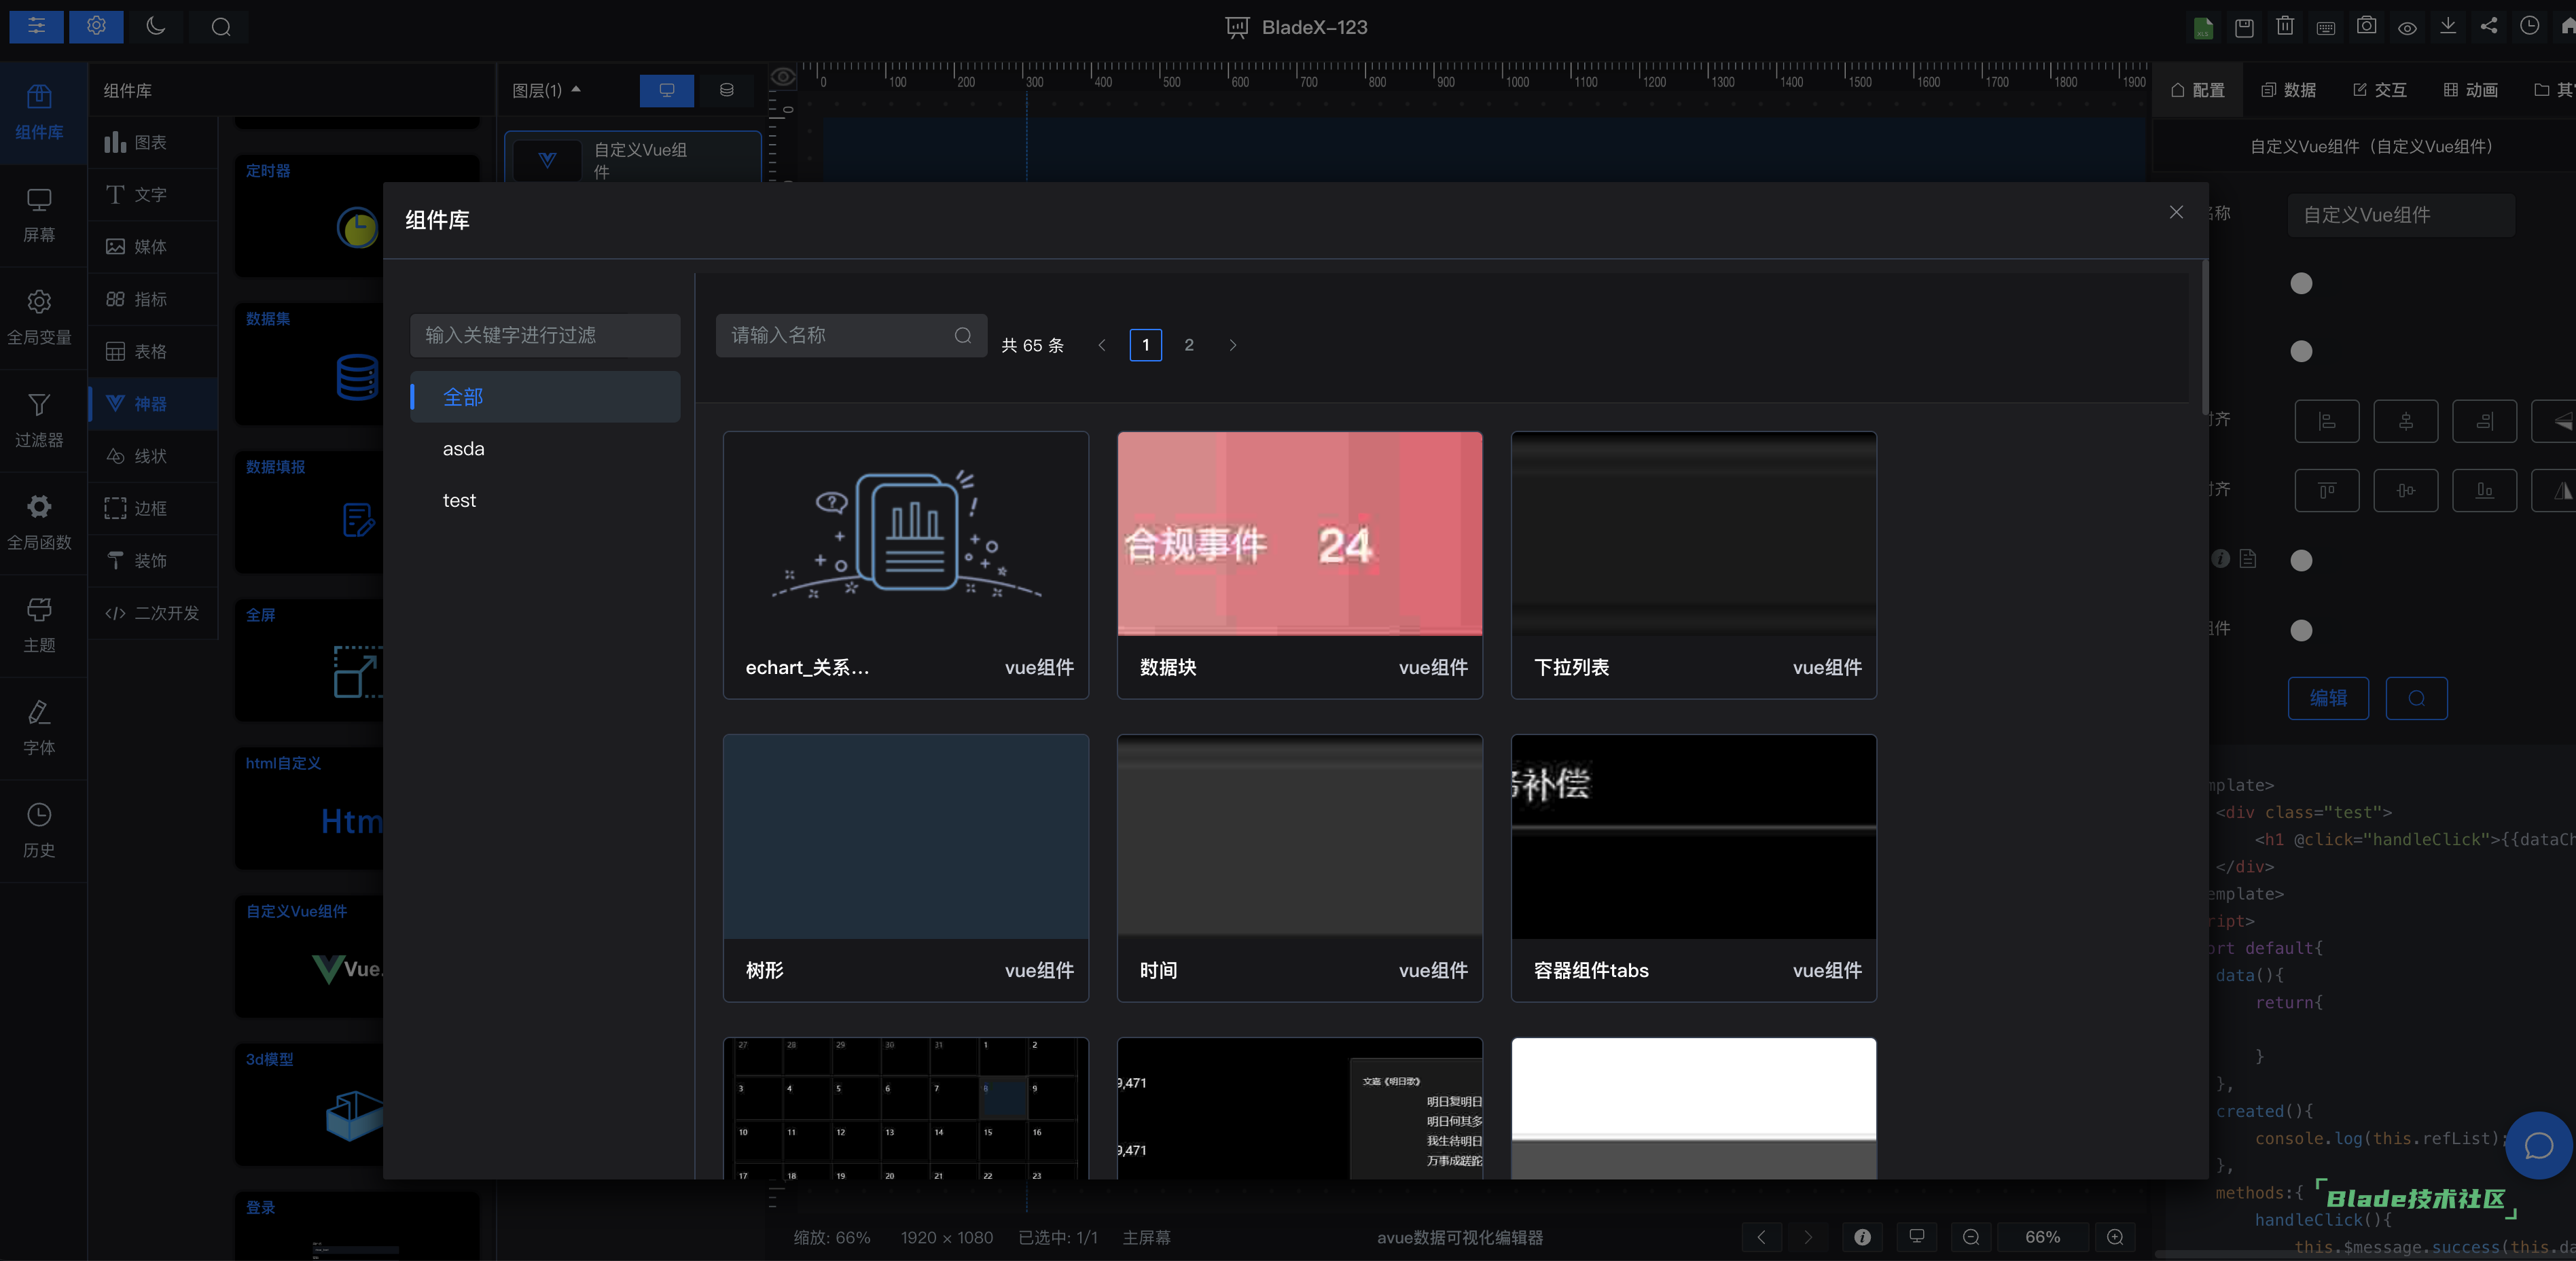Switch to the 数据 tab
The image size is (2576, 1261).
click(2289, 90)
